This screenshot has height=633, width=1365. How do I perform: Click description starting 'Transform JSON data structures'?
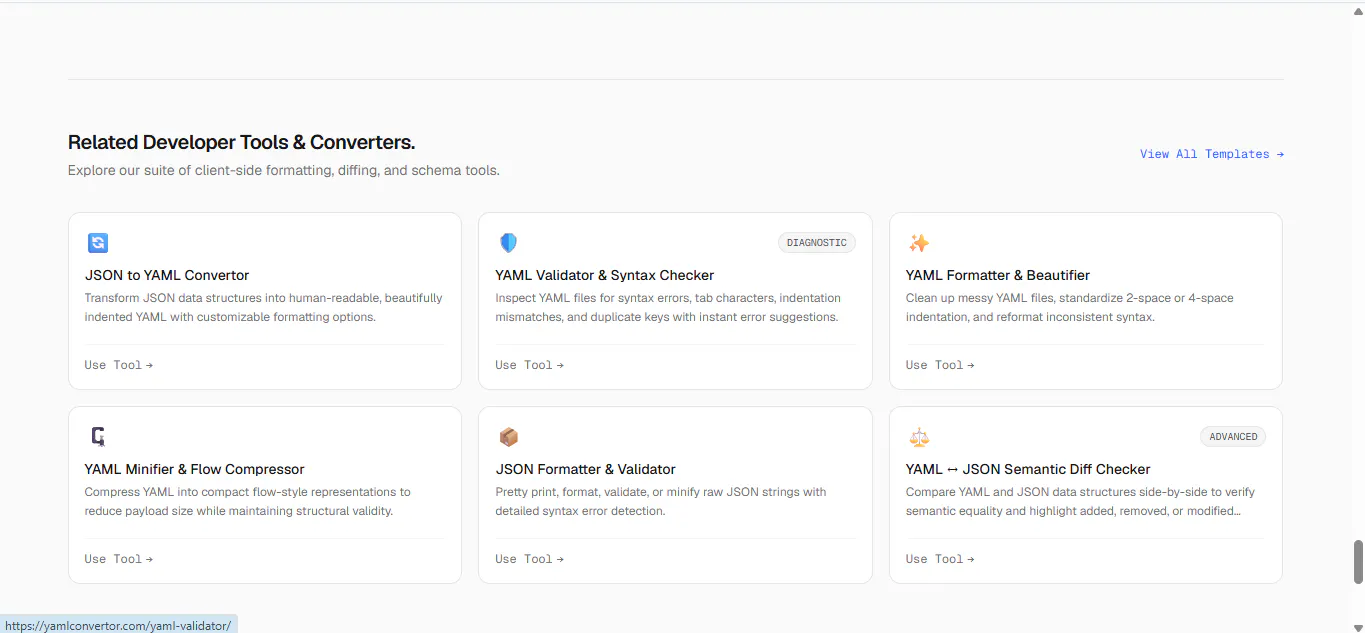[264, 307]
